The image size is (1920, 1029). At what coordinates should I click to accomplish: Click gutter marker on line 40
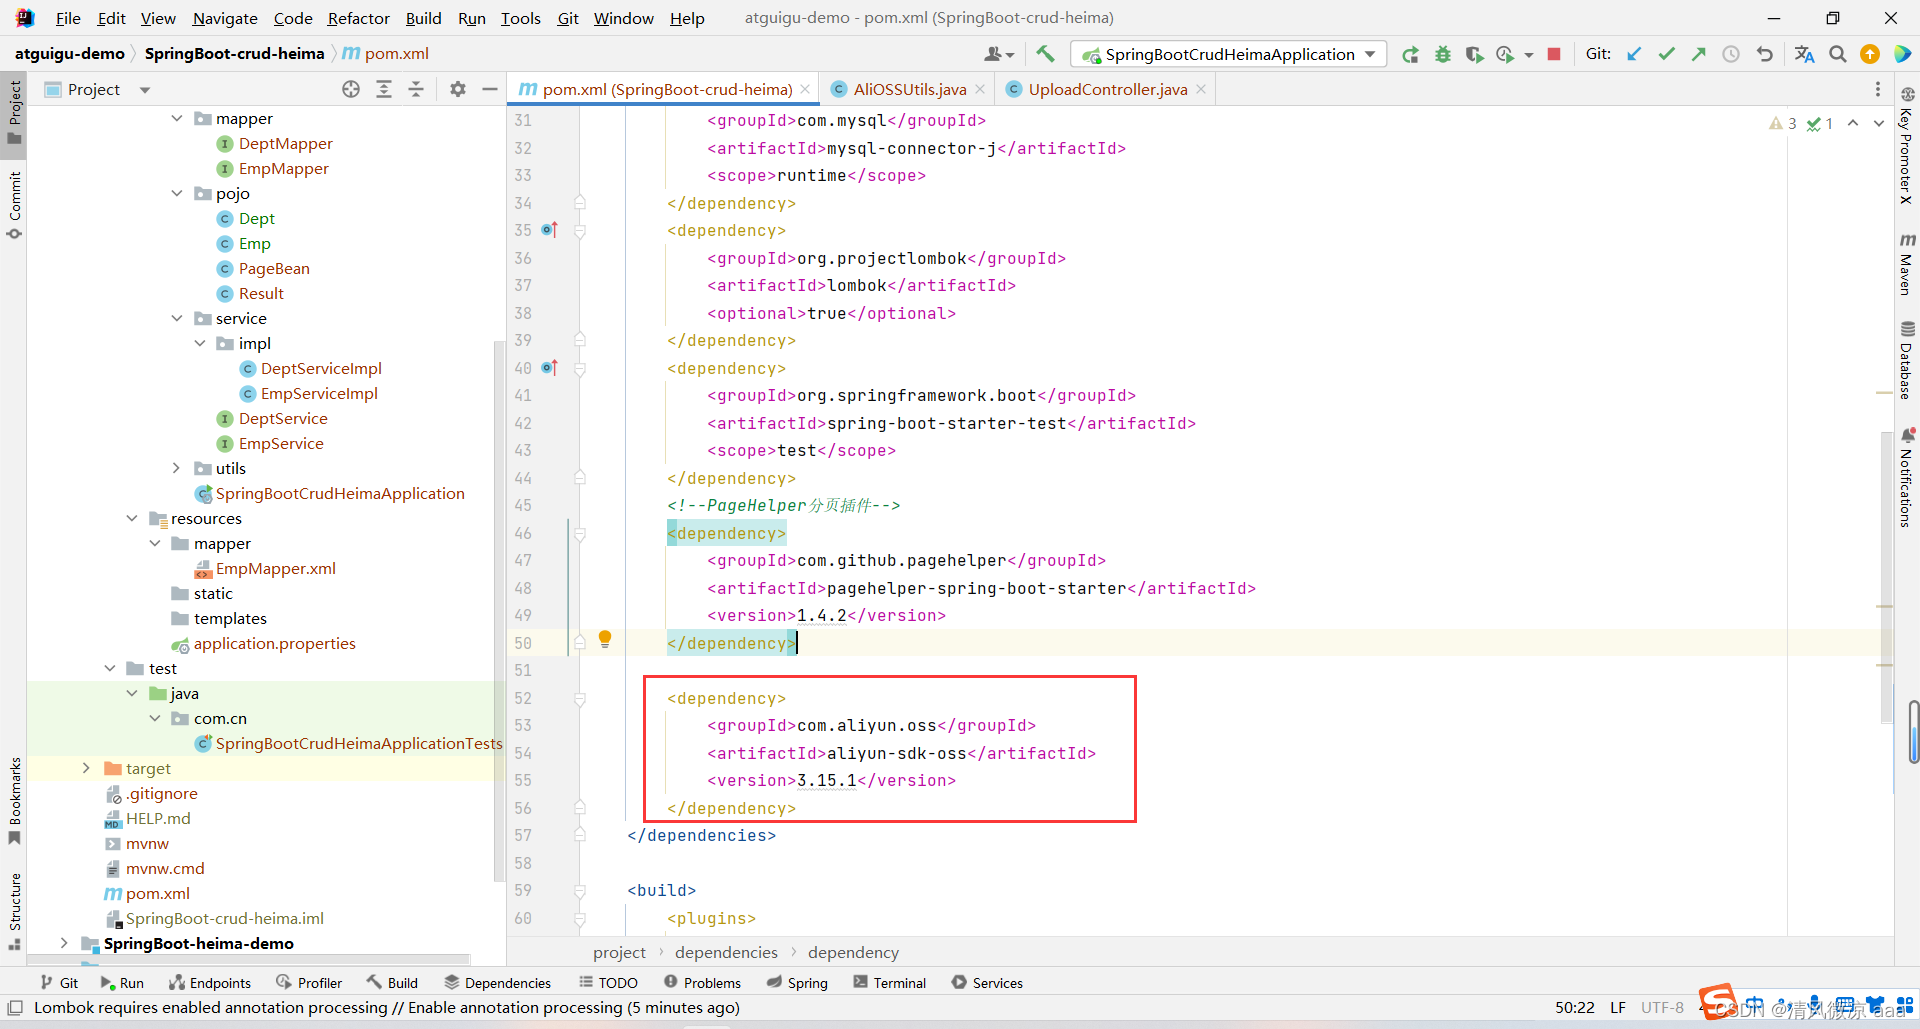coord(549,368)
